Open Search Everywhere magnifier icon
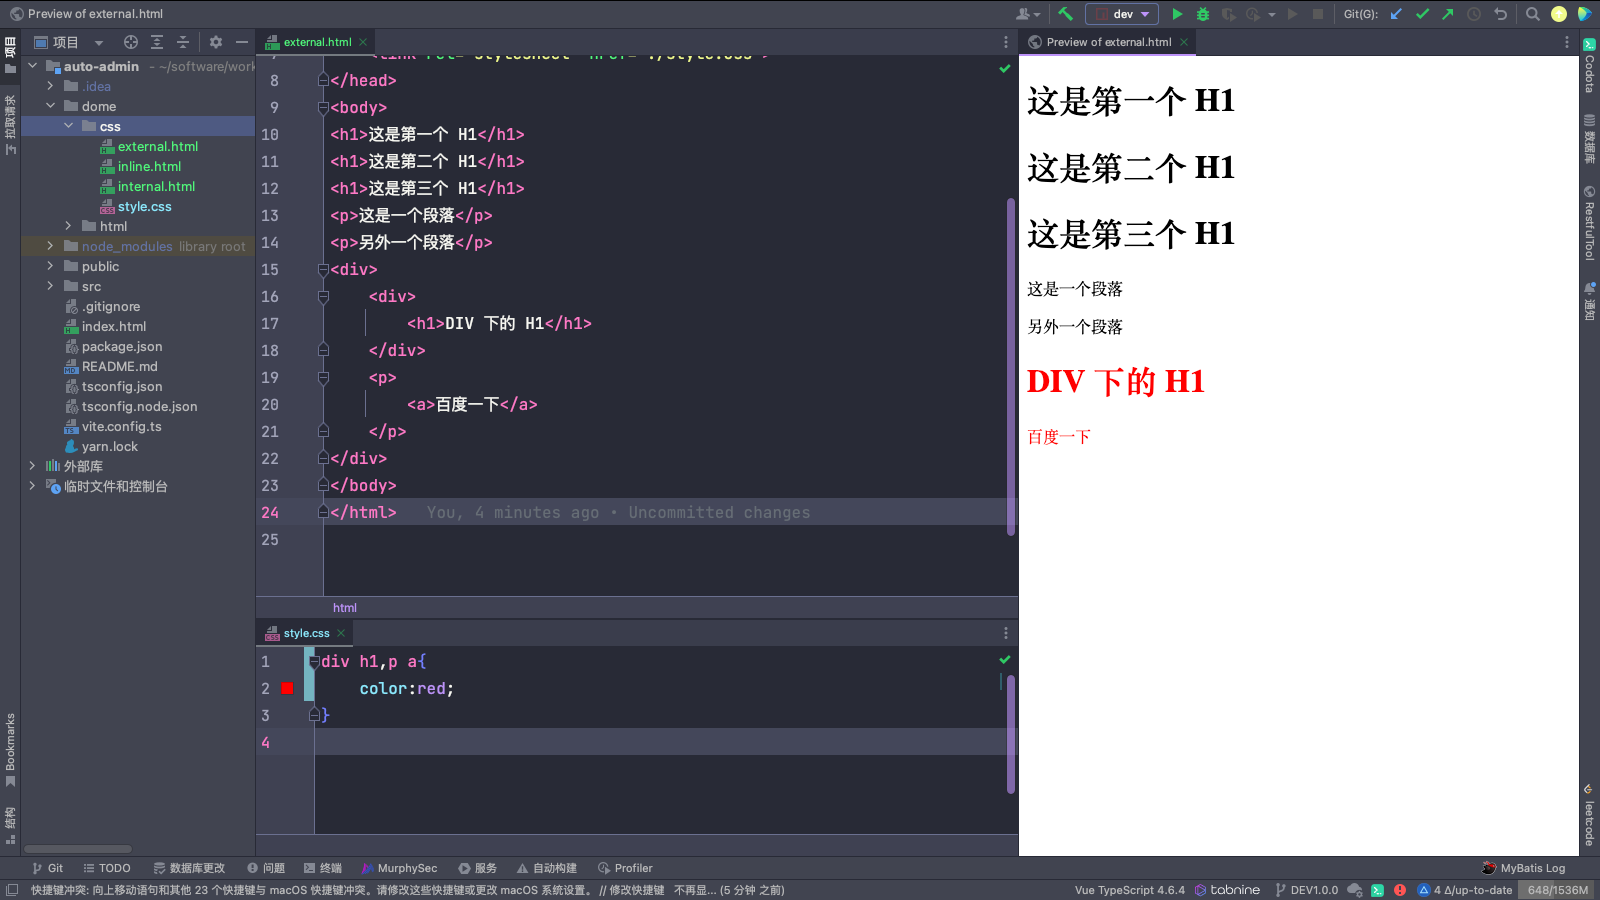 point(1532,14)
